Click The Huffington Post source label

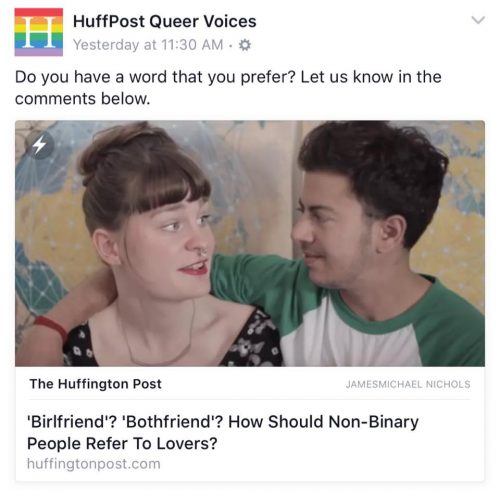(x=96, y=384)
